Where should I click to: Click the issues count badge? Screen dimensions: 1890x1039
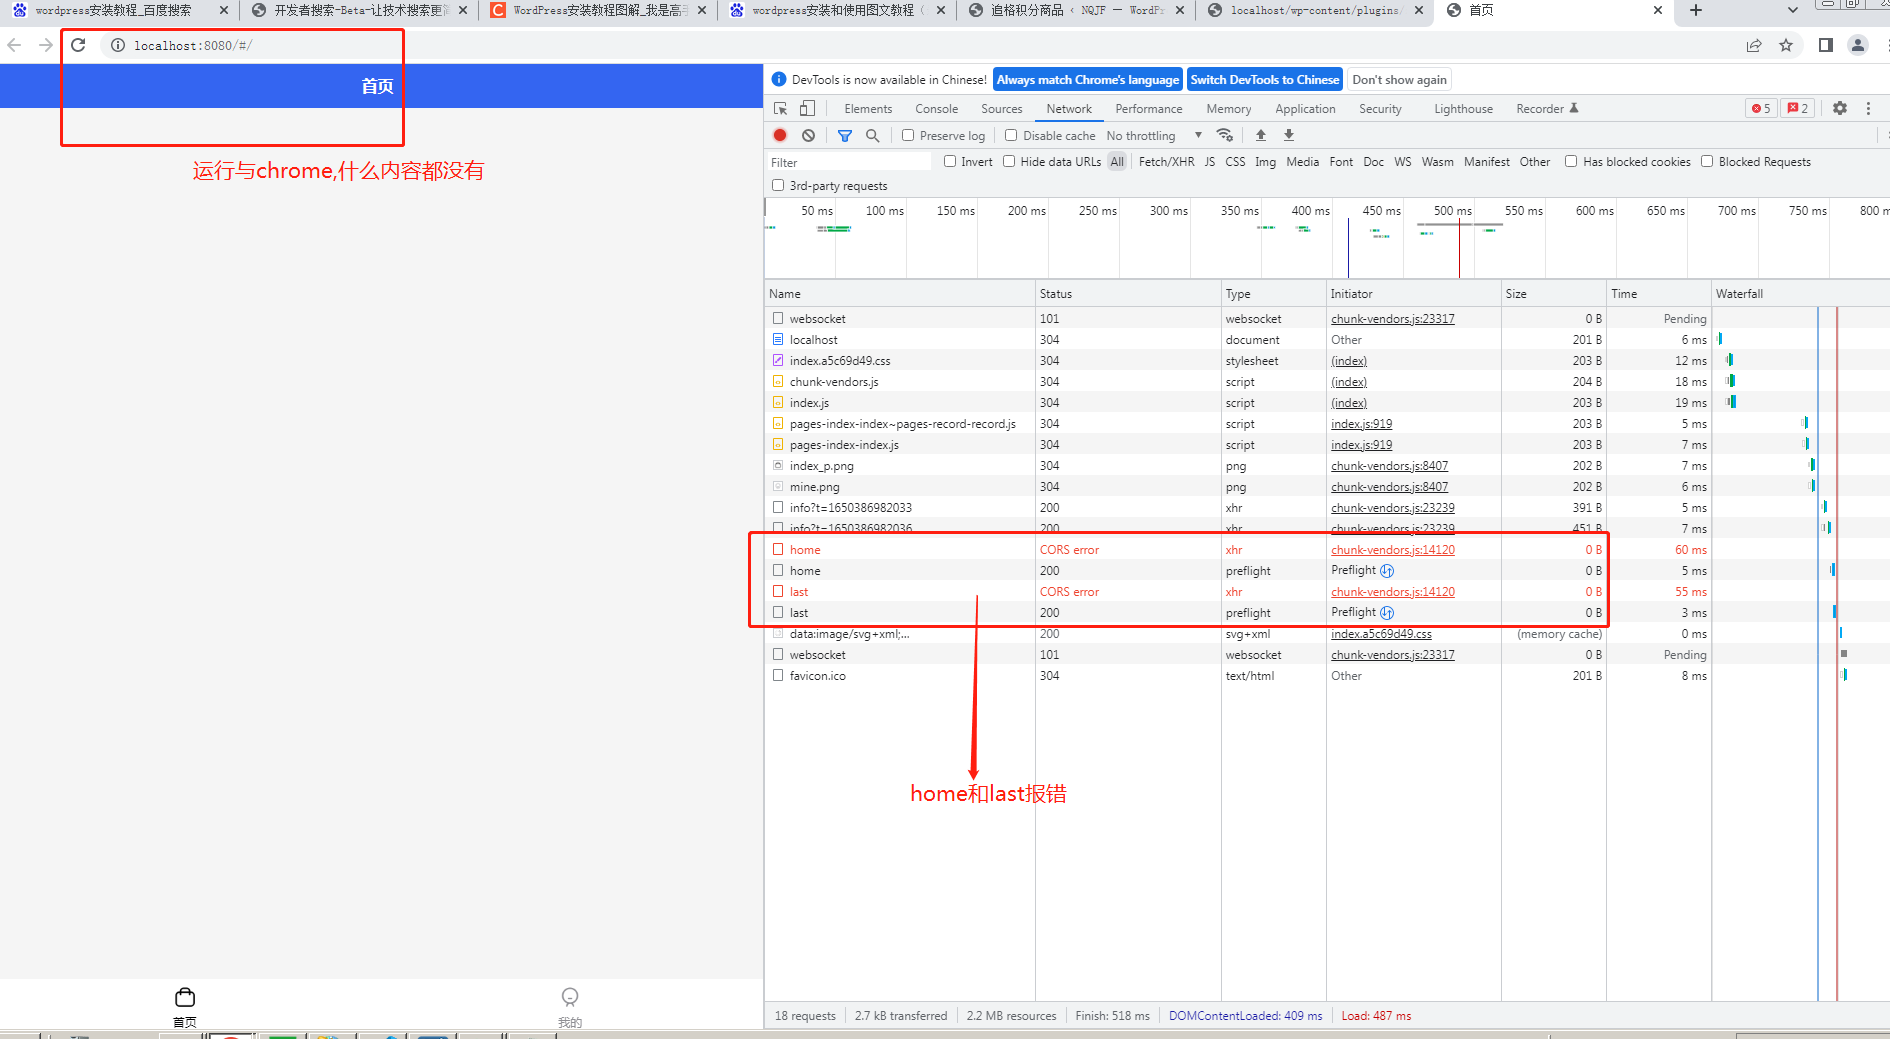click(1798, 108)
